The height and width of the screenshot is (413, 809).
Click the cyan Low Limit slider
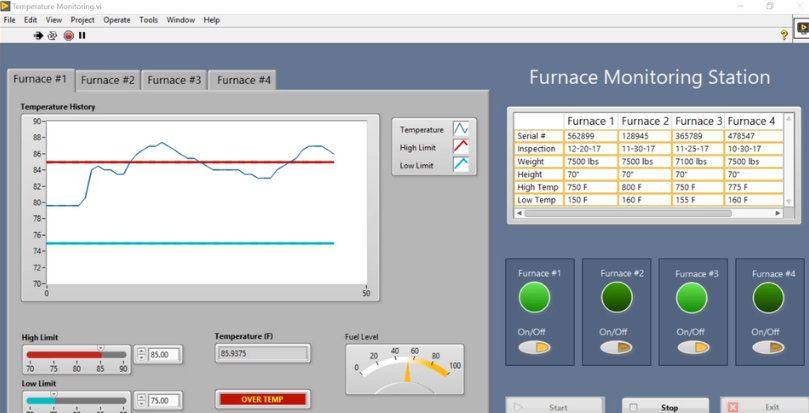tap(76, 401)
